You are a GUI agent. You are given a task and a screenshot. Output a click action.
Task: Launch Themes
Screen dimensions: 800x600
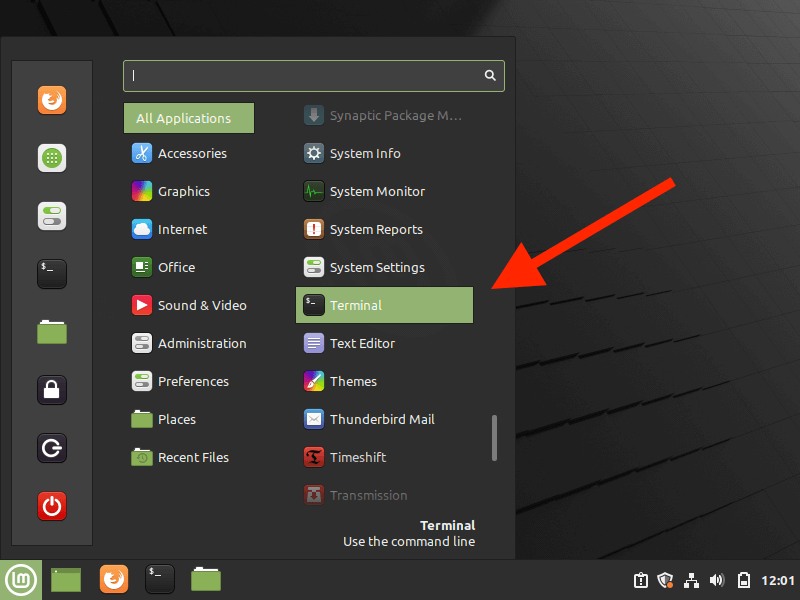[x=384, y=382]
